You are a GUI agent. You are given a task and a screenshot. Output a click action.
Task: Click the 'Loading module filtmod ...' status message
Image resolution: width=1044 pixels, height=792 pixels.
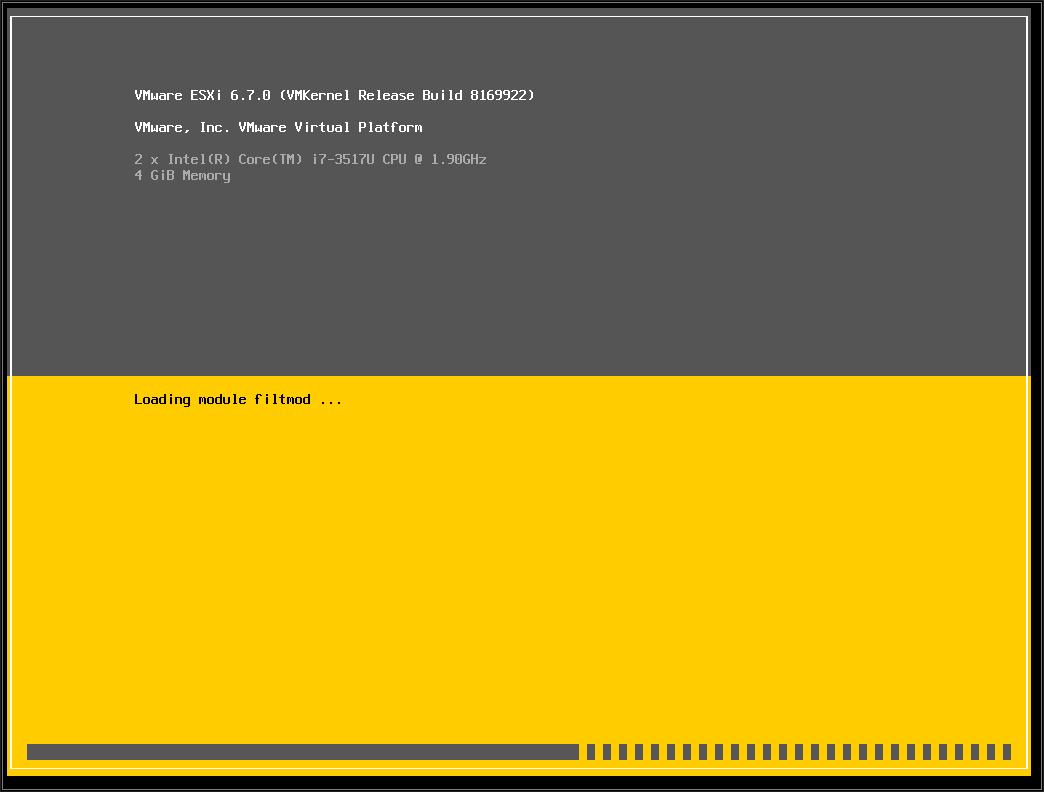[x=238, y=399]
